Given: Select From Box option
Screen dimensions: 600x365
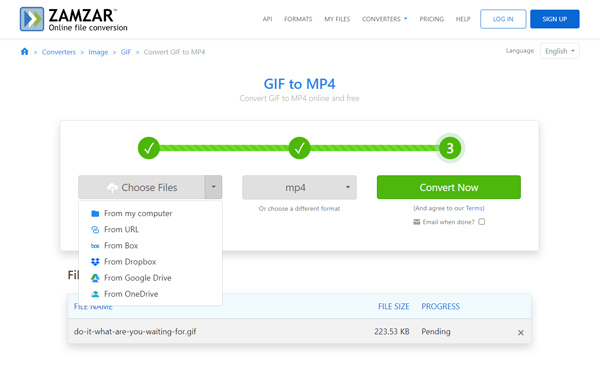Looking at the screenshot, I should [150, 246].
